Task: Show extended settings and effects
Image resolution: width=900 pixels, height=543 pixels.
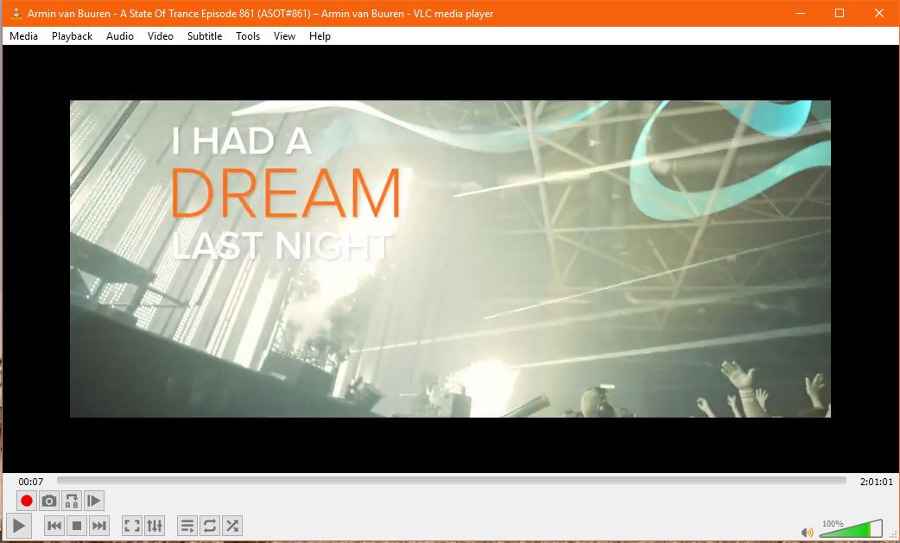Action: [154, 525]
